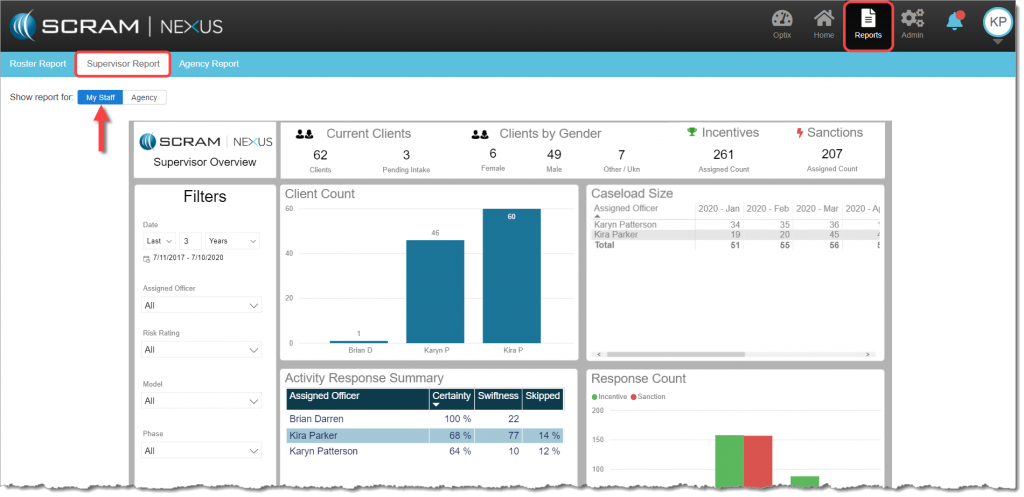Click the date number field showing 3
Image resolution: width=1024 pixels, height=497 pixels.
[190, 241]
